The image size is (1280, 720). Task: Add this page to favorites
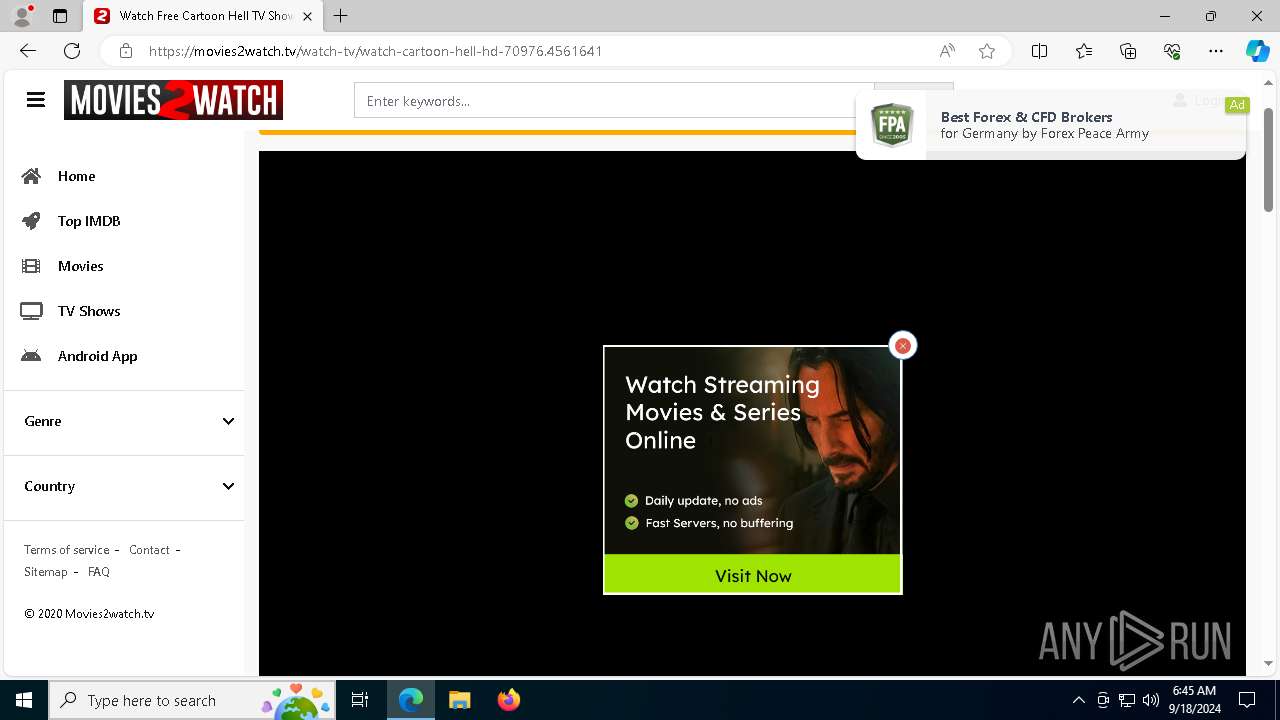(x=987, y=51)
